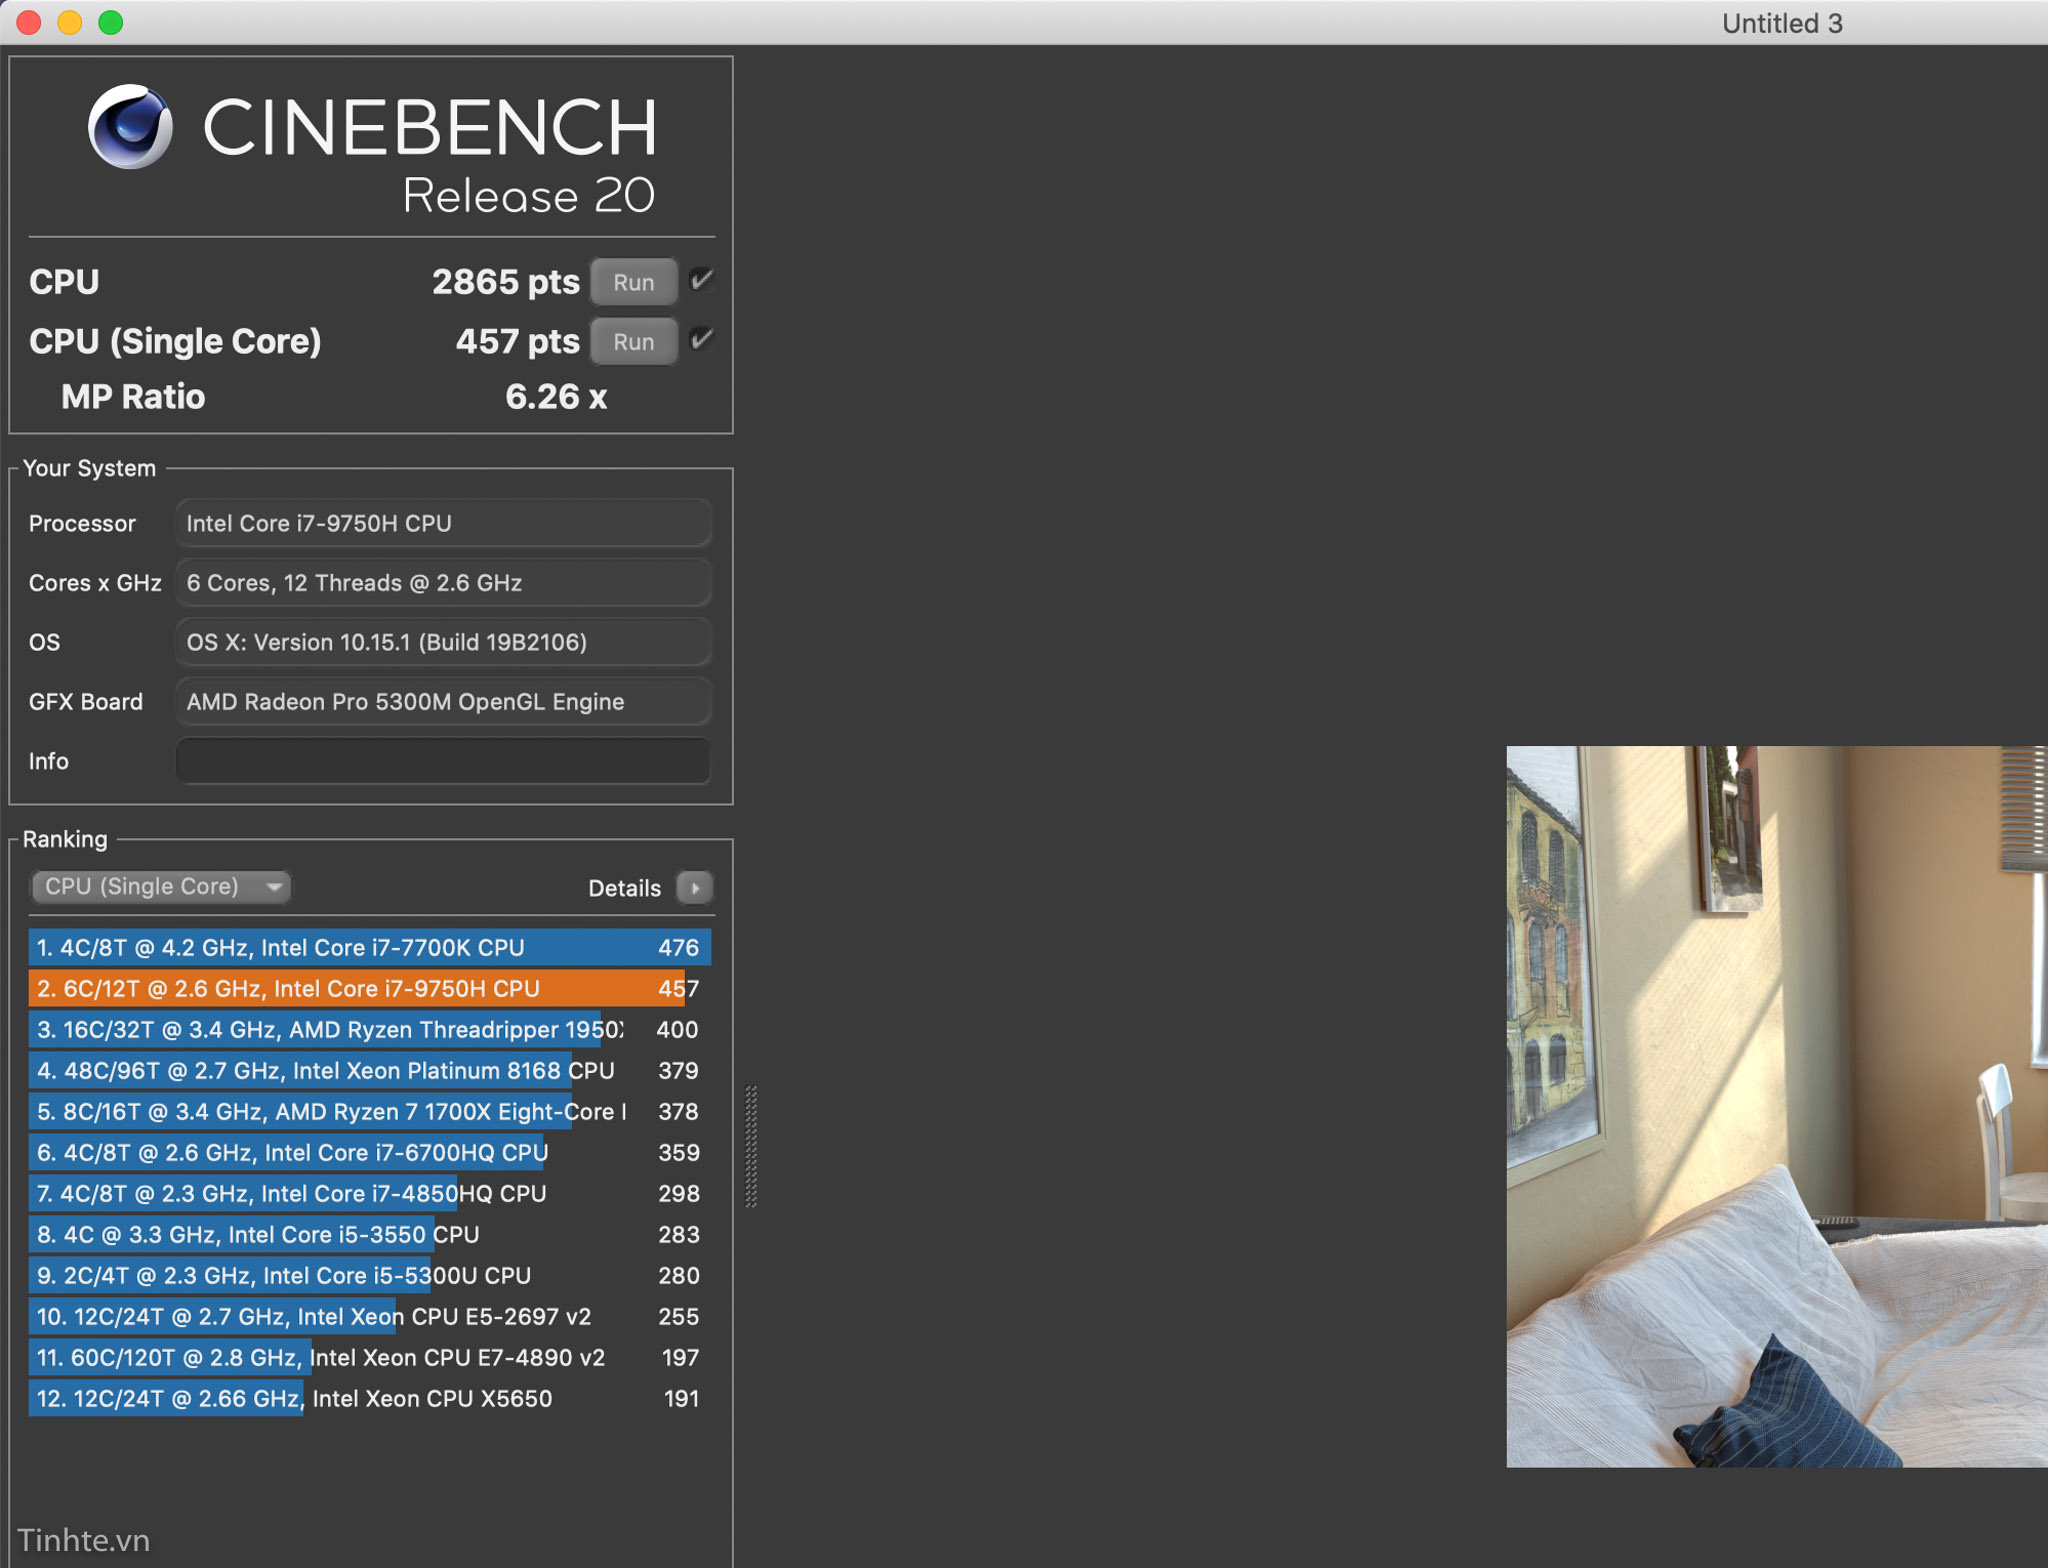Select highlighted ranking row Intel Core i7-9750H
This screenshot has height=1568, width=2048.
370,988
